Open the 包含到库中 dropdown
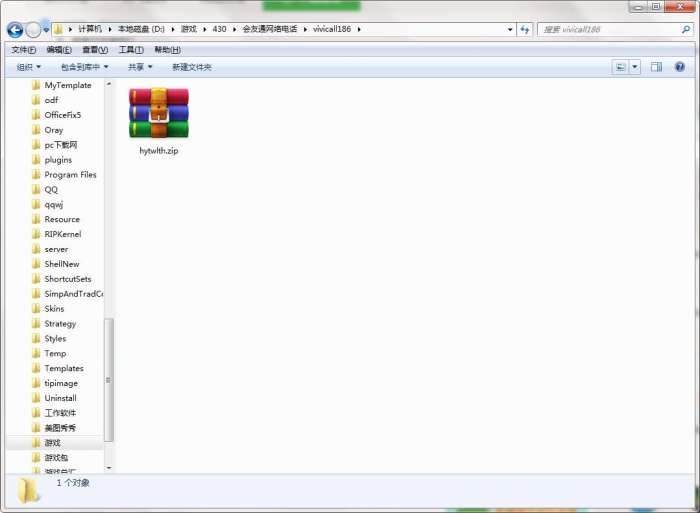This screenshot has width=700, height=513. [x=84, y=67]
